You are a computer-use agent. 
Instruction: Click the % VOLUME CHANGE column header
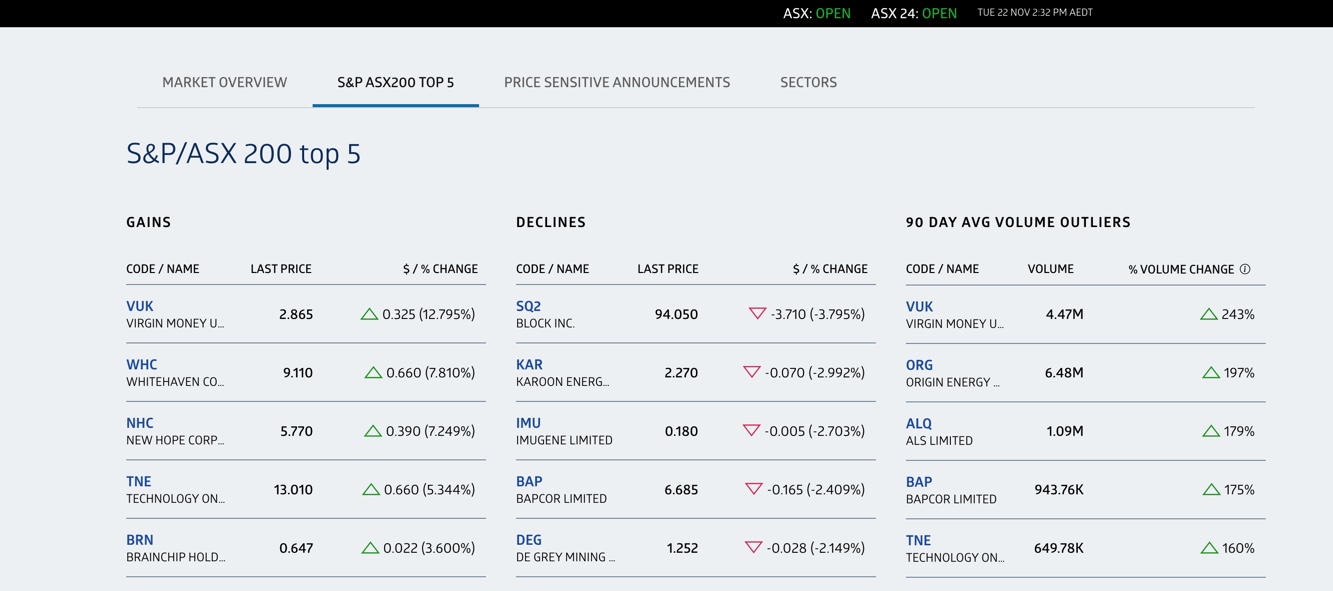point(1182,269)
